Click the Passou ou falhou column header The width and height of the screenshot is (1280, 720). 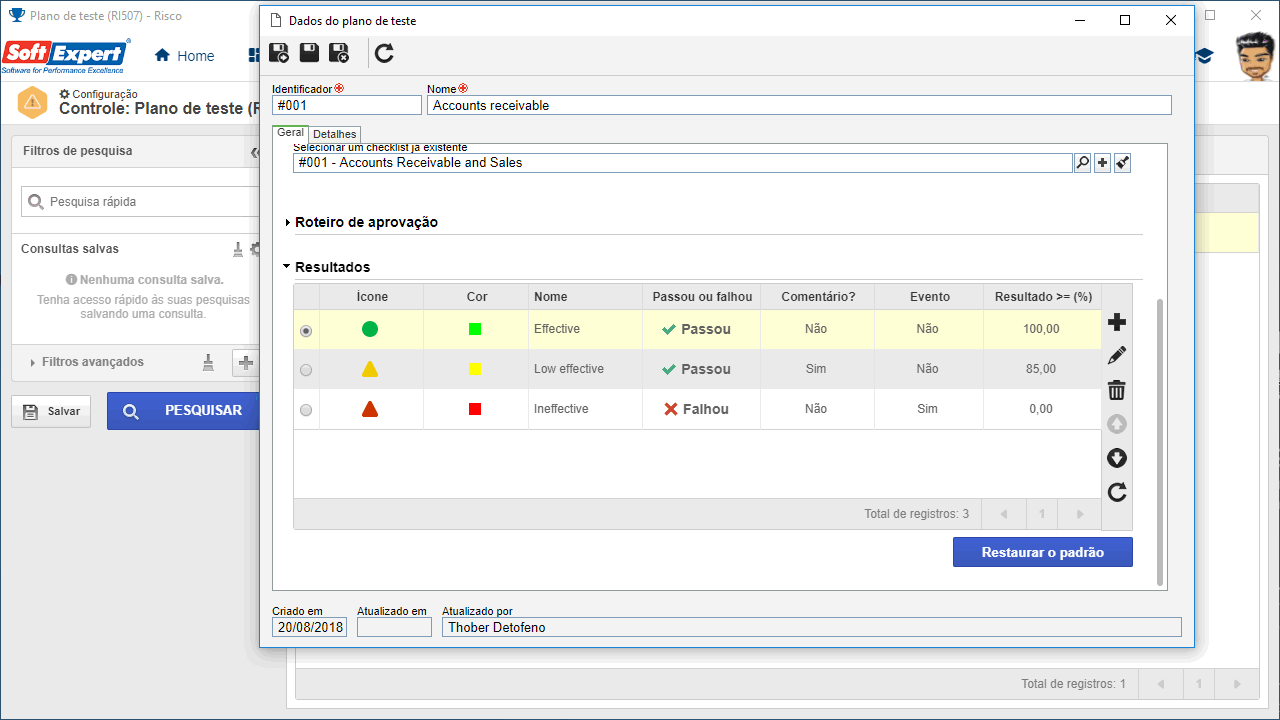pyautogui.click(x=701, y=296)
